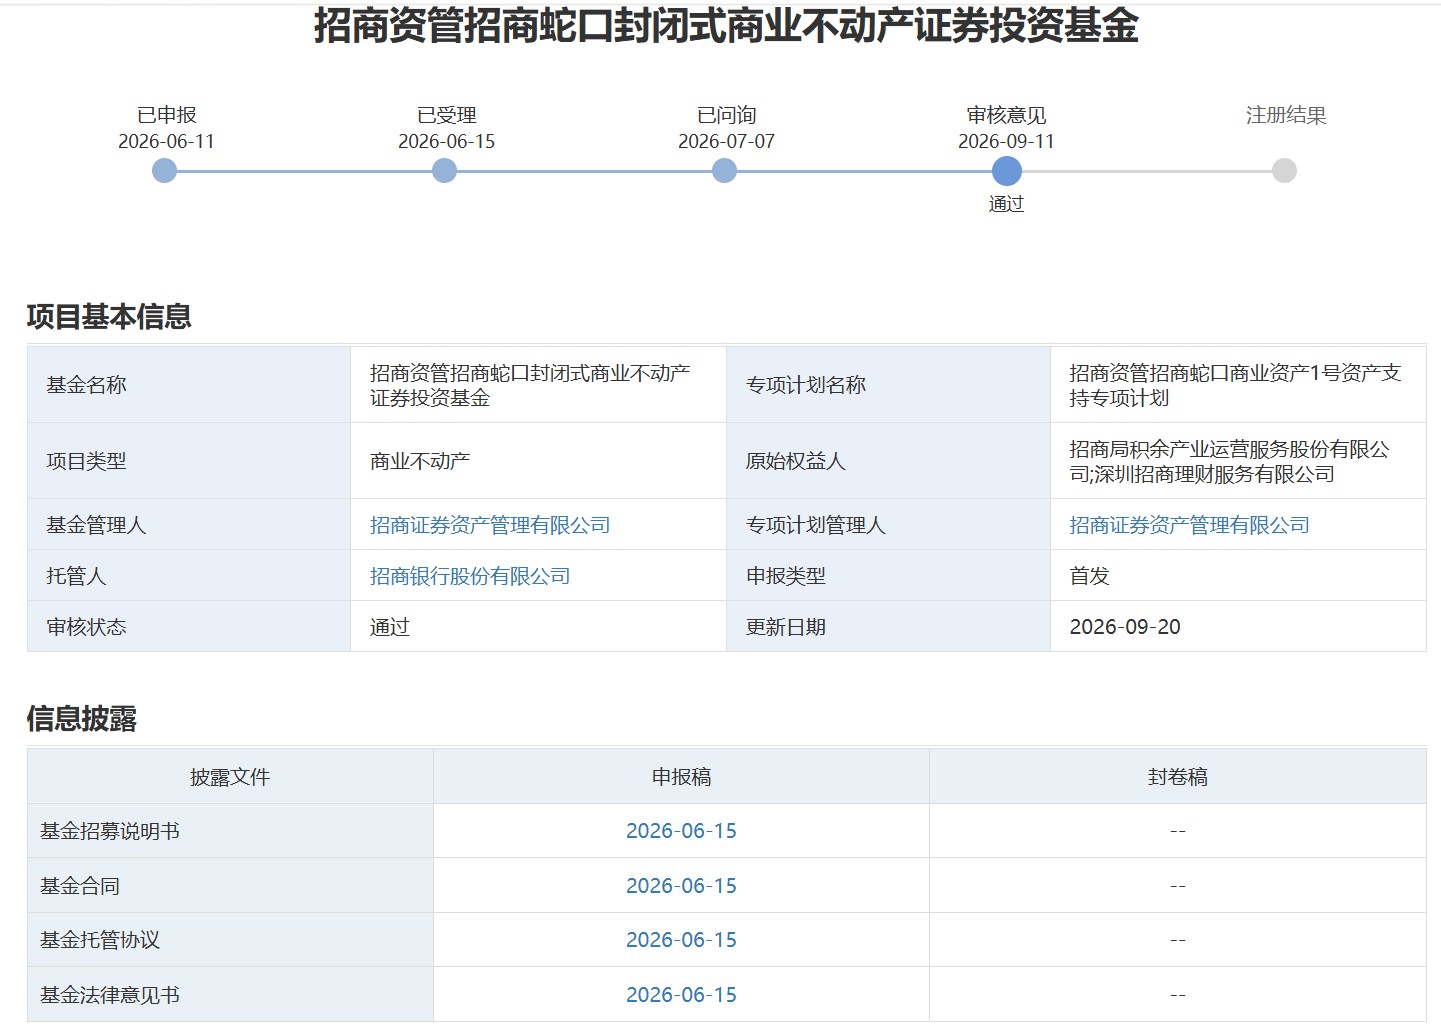Click the 审核意见 step label
Screen dimensions: 1441x1030
[1006, 115]
